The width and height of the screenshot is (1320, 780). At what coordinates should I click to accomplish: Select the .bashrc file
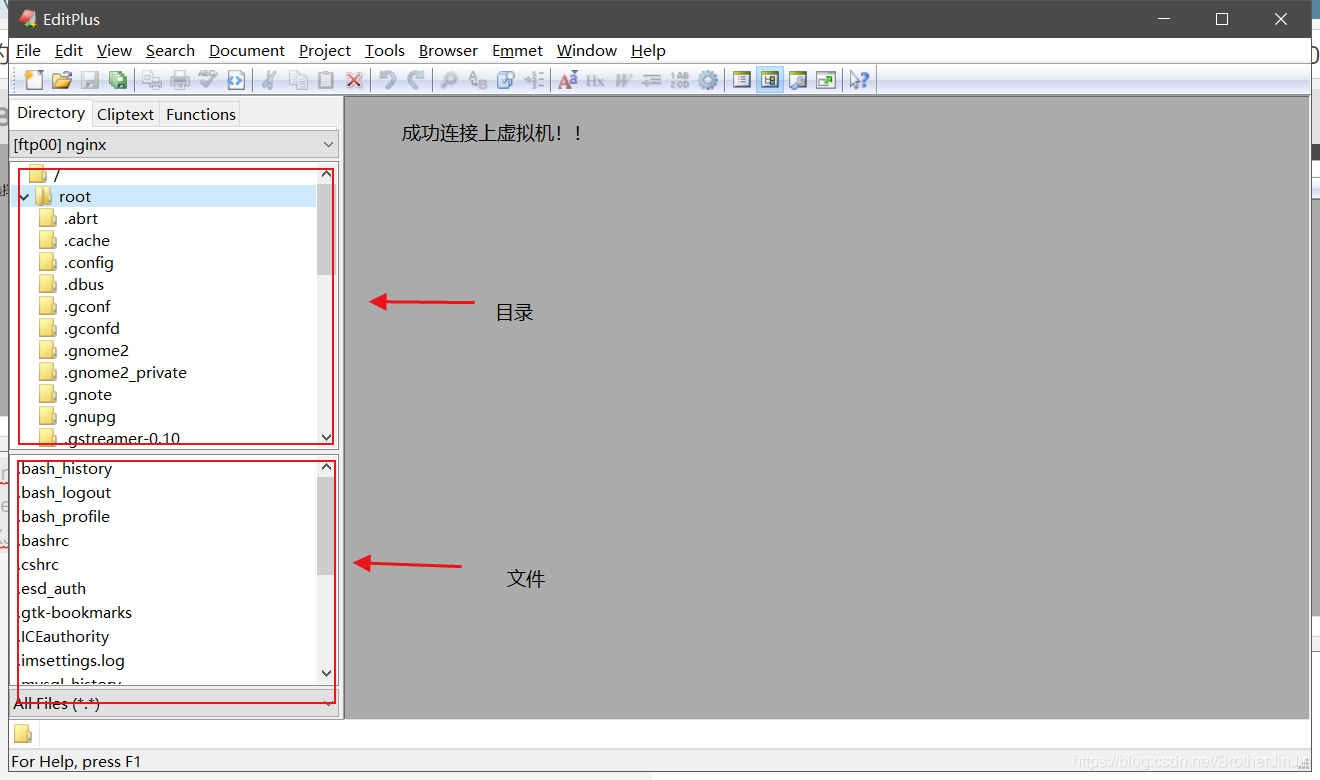coord(44,541)
